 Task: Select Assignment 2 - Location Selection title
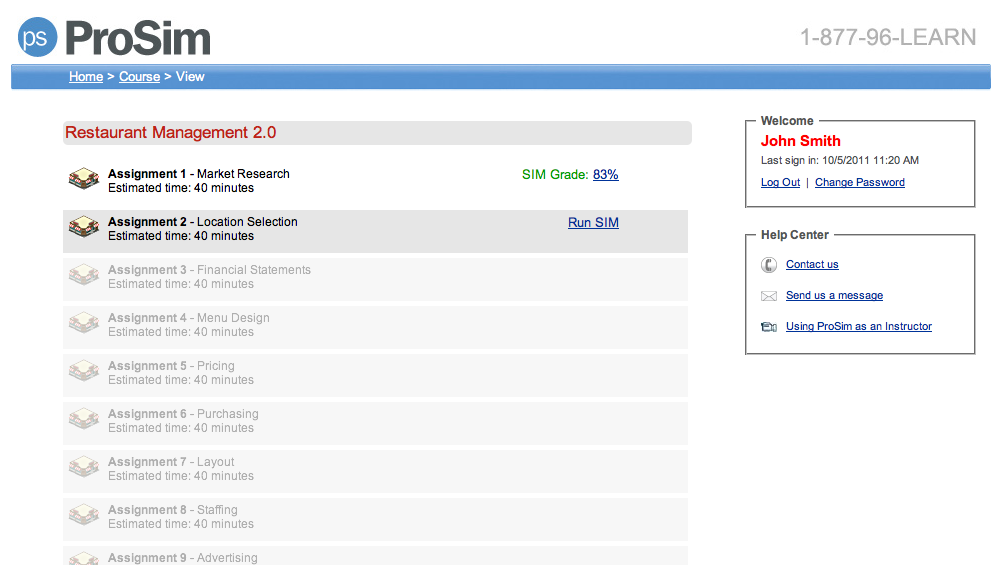[x=202, y=221]
